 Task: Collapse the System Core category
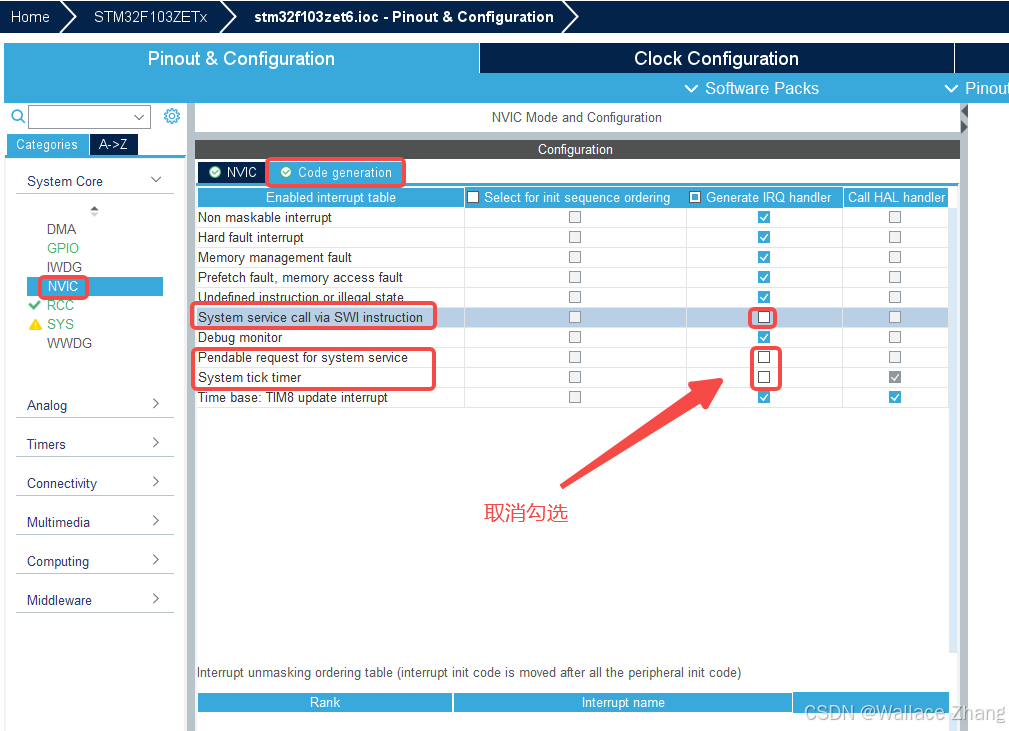point(156,180)
